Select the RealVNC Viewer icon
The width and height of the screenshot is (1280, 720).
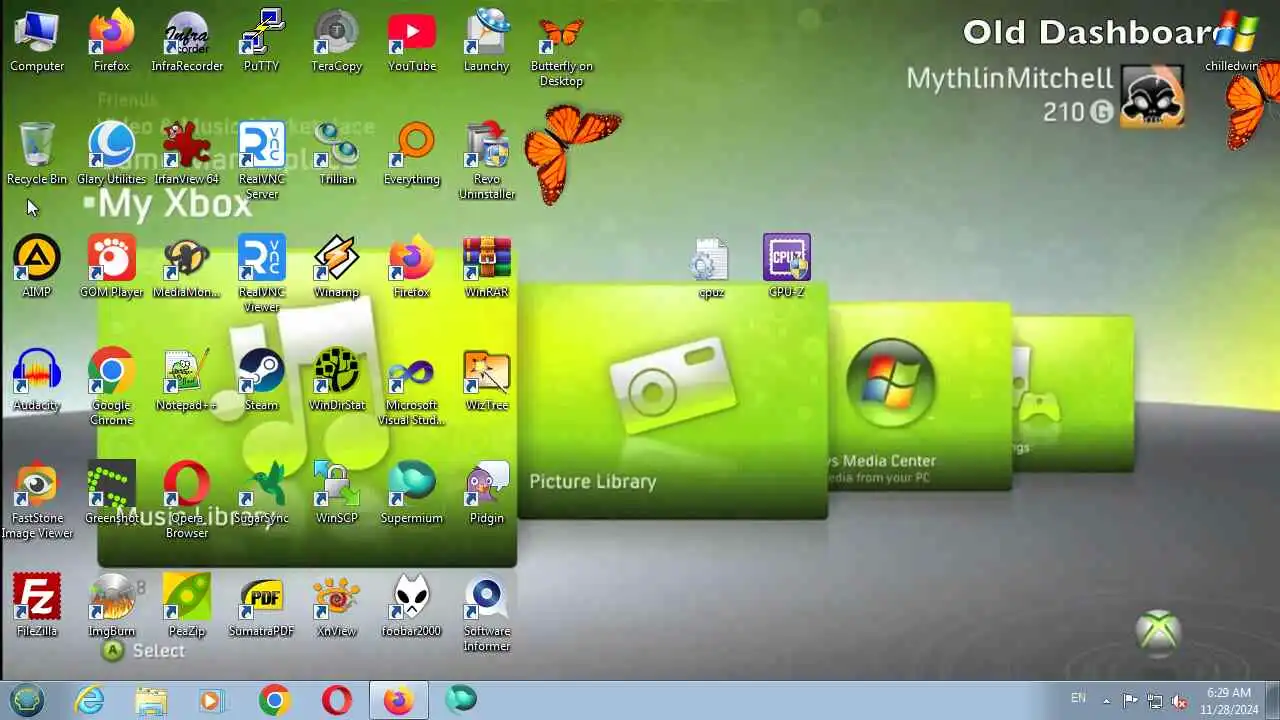(x=261, y=274)
